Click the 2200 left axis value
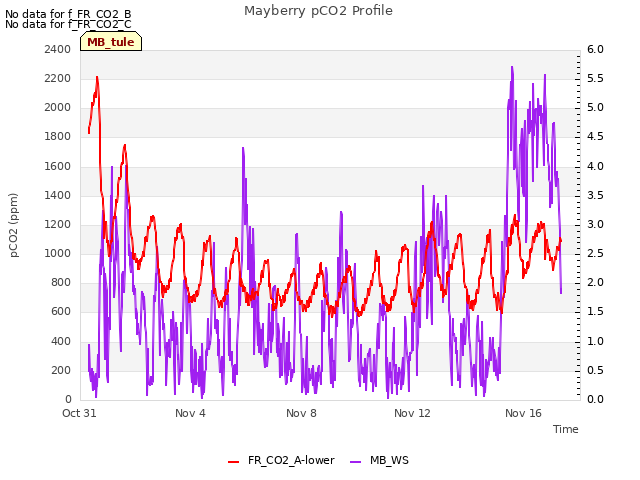This screenshot has width=640, height=480. coord(58,78)
